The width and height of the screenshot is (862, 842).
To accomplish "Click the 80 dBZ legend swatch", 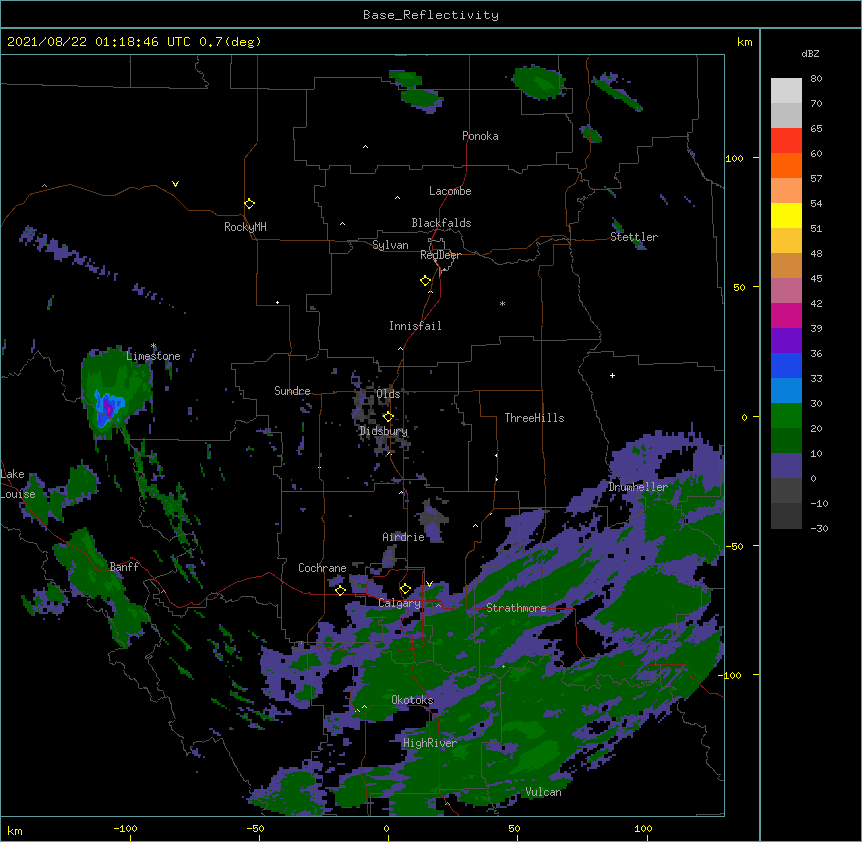I will [x=786, y=91].
